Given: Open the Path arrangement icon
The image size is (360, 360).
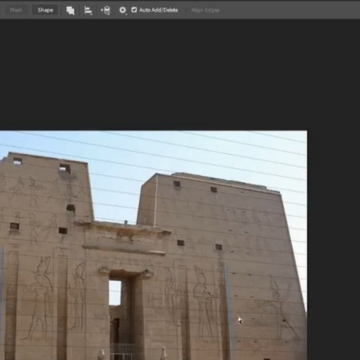Looking at the screenshot, I should [x=105, y=10].
